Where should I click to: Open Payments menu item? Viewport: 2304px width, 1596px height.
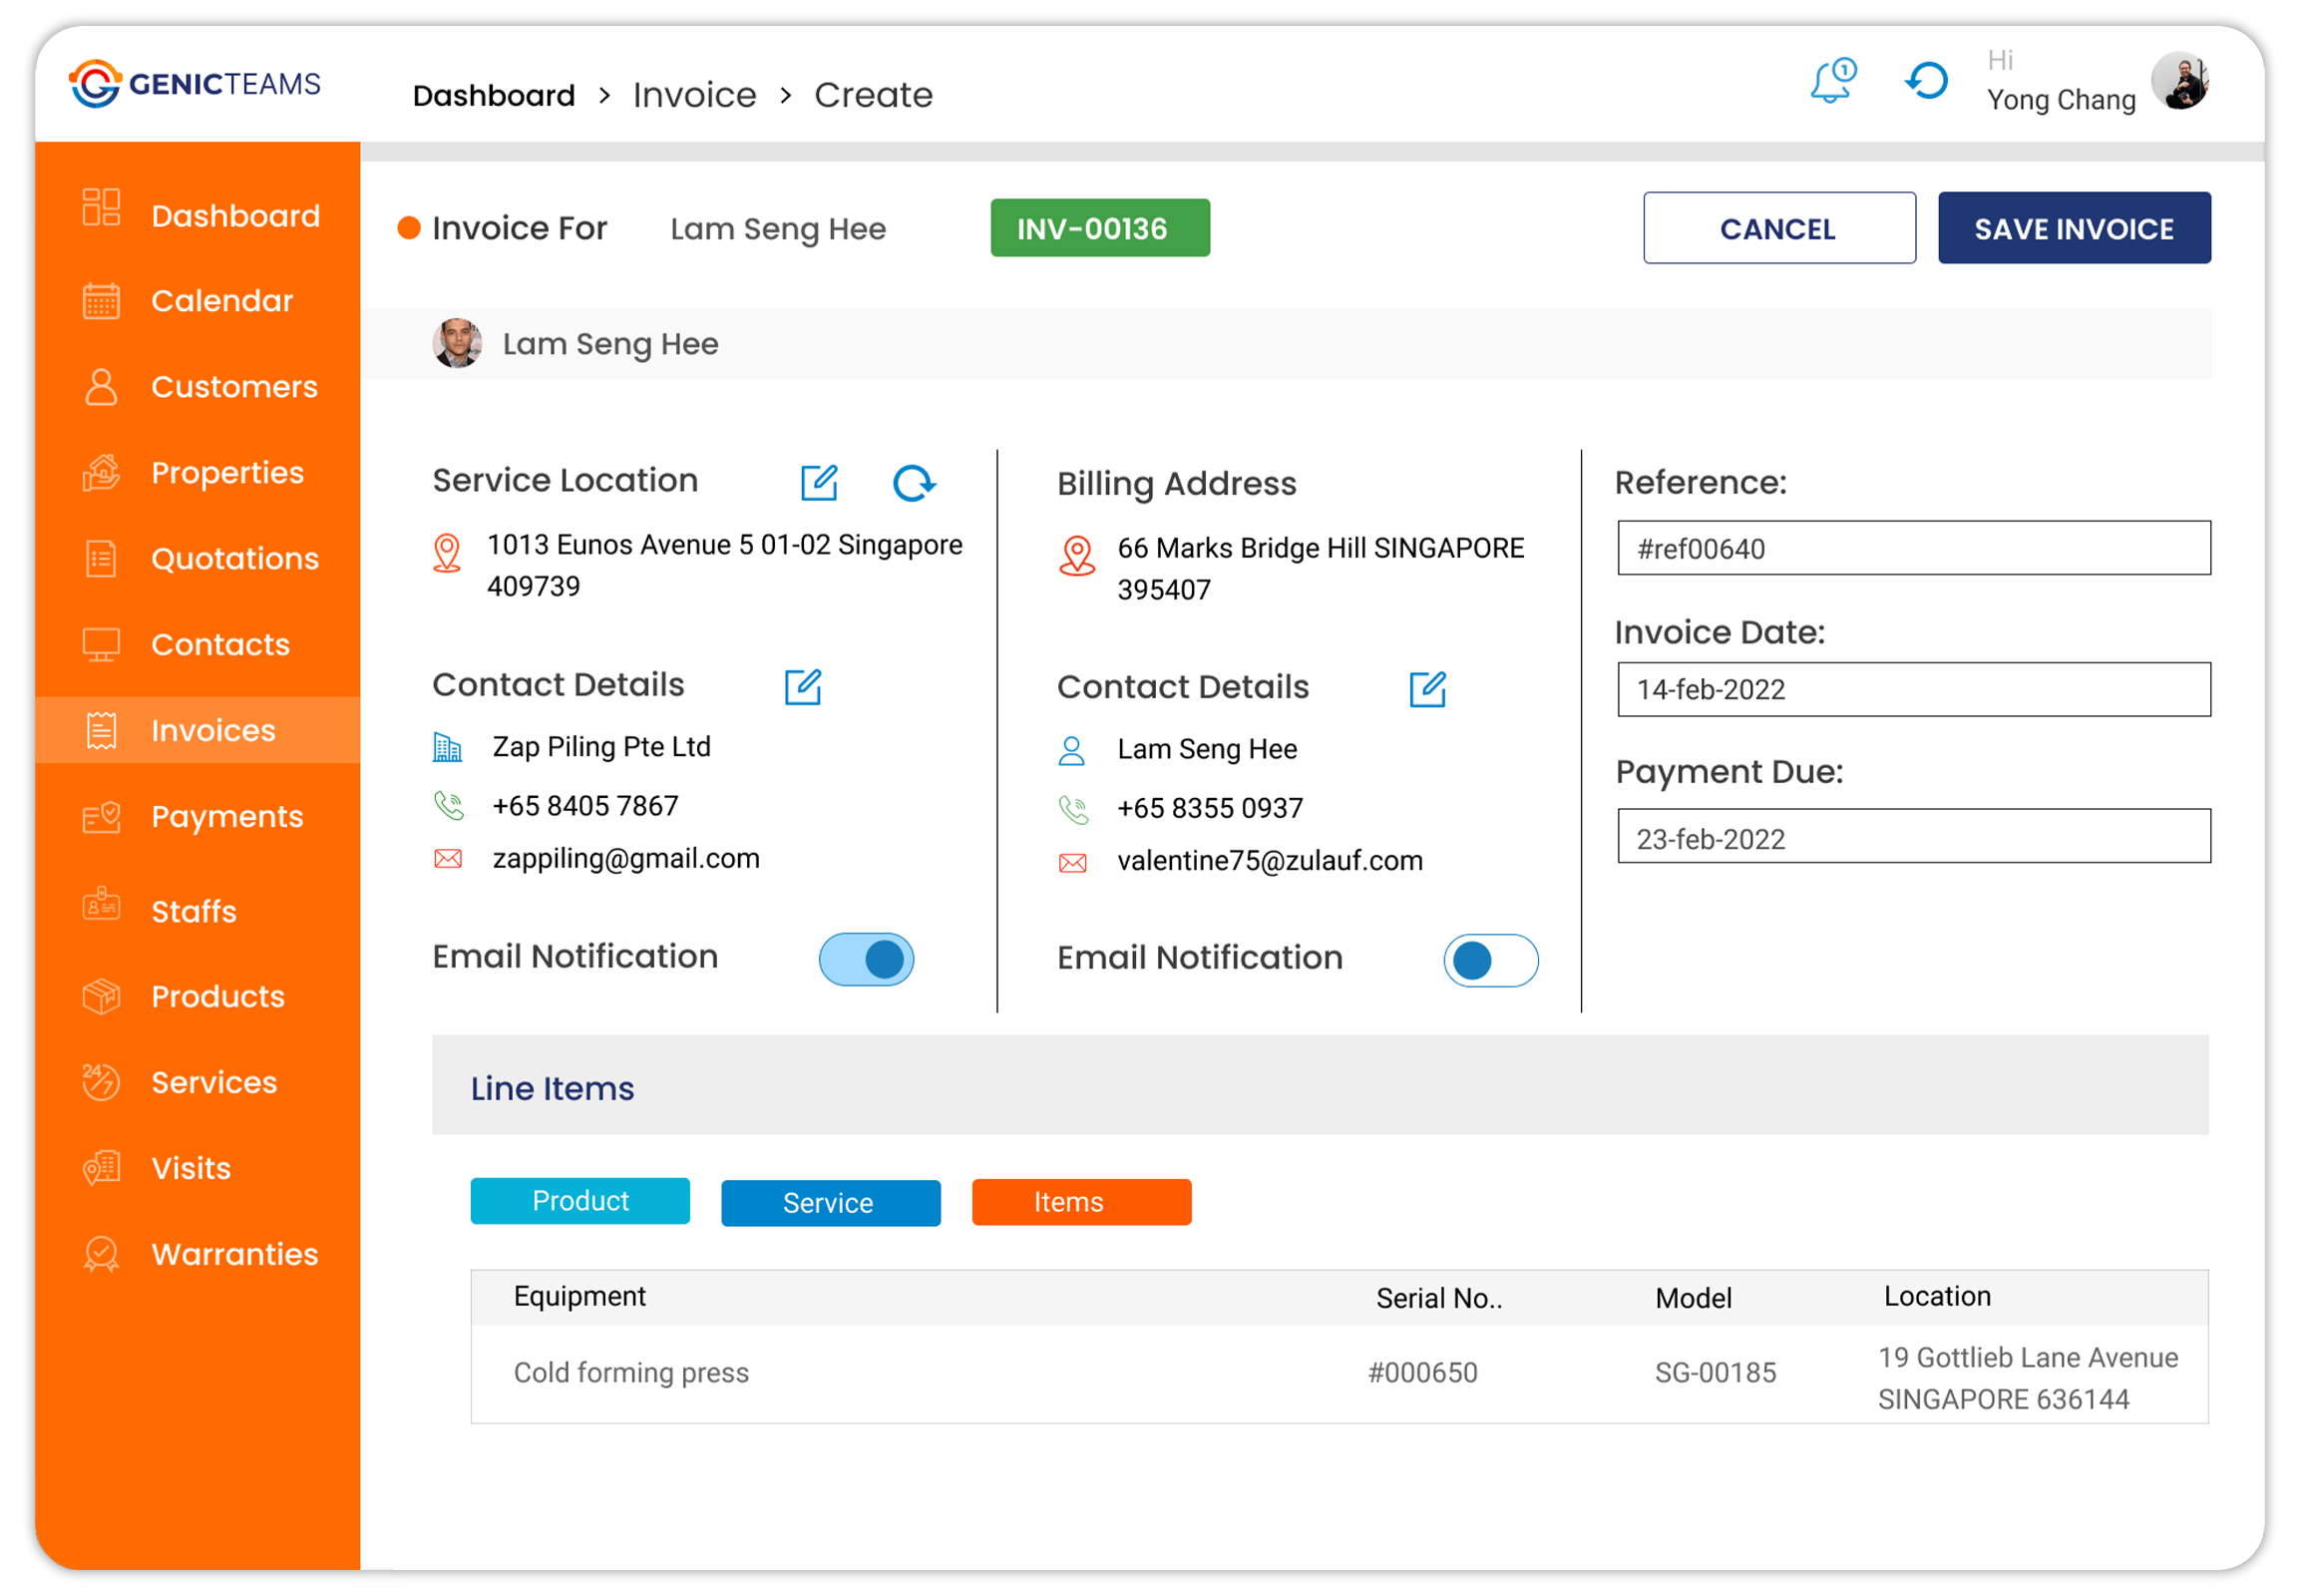coord(227,818)
